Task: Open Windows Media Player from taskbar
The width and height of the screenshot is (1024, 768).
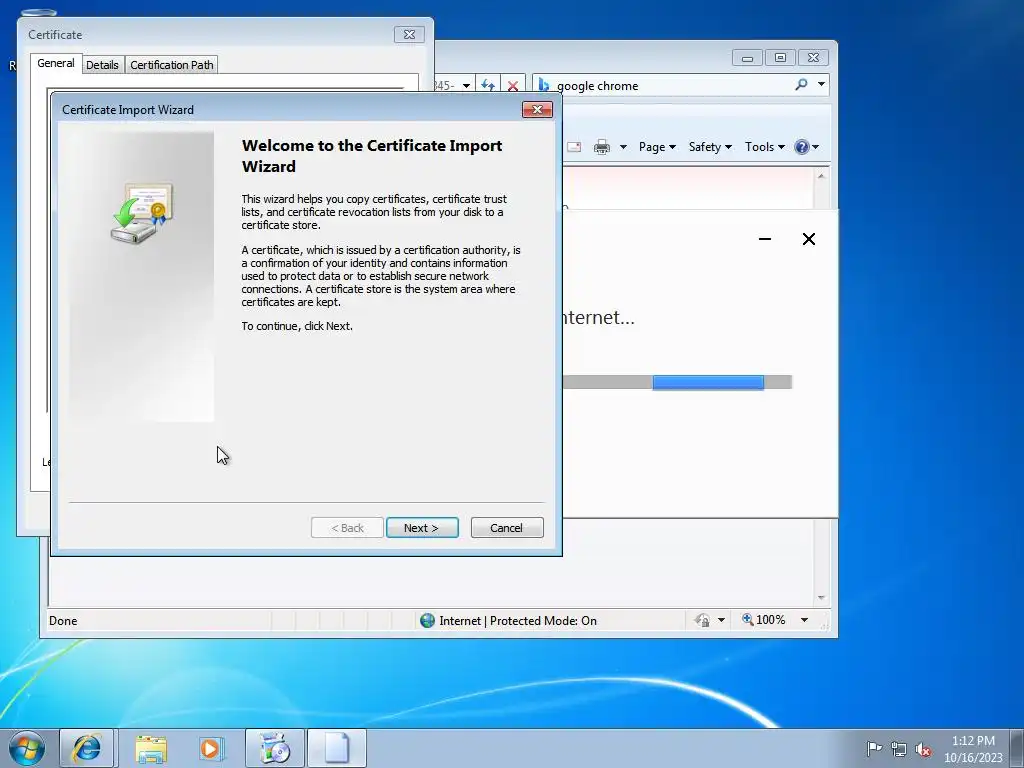Action: [x=212, y=748]
